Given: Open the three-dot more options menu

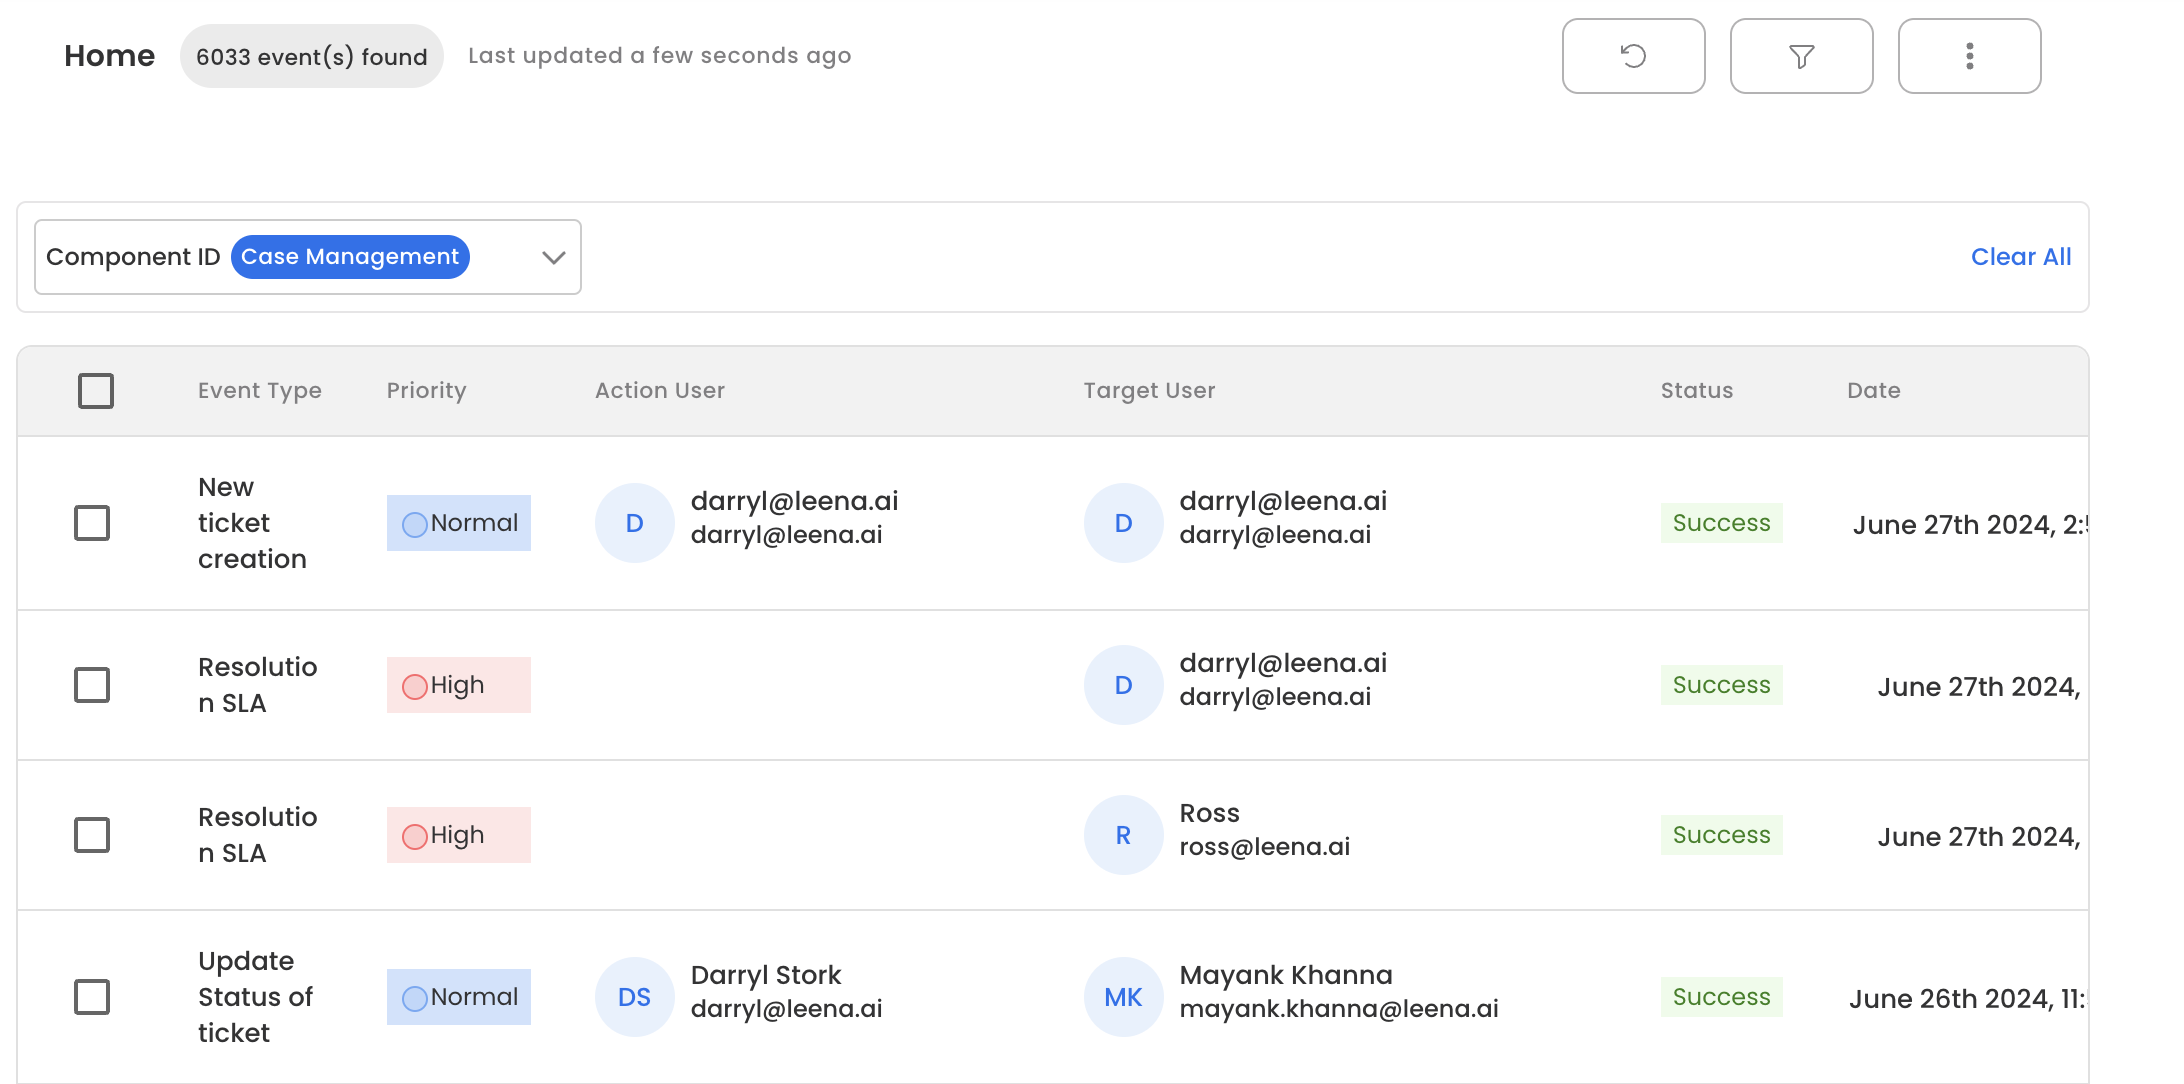Looking at the screenshot, I should tap(1969, 56).
